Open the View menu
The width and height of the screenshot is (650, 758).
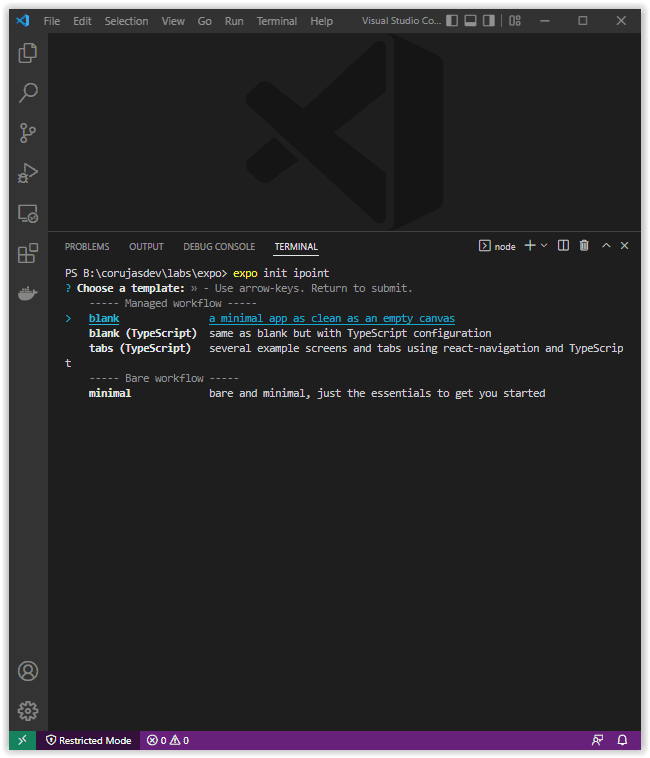(173, 21)
